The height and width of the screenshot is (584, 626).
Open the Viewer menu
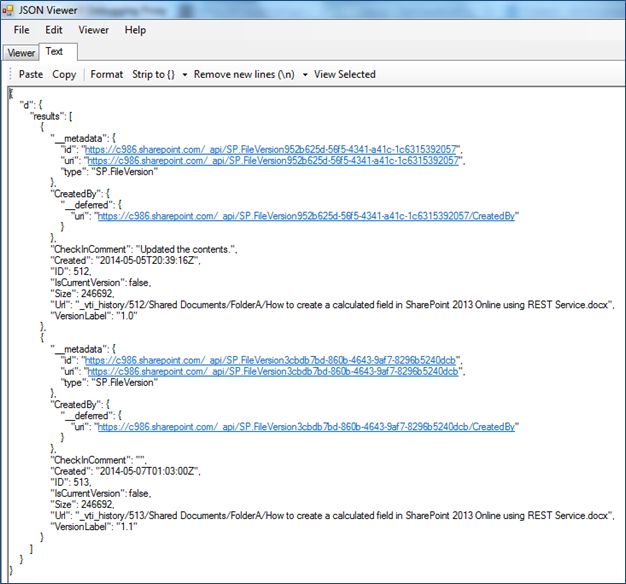coord(93,30)
